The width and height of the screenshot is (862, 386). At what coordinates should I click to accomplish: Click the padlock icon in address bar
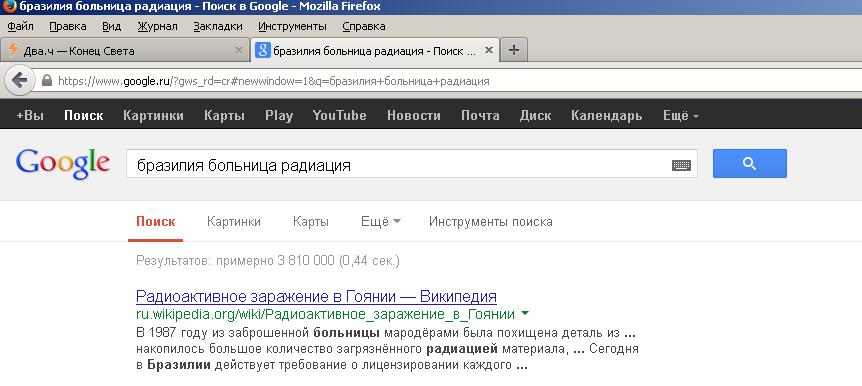47,81
